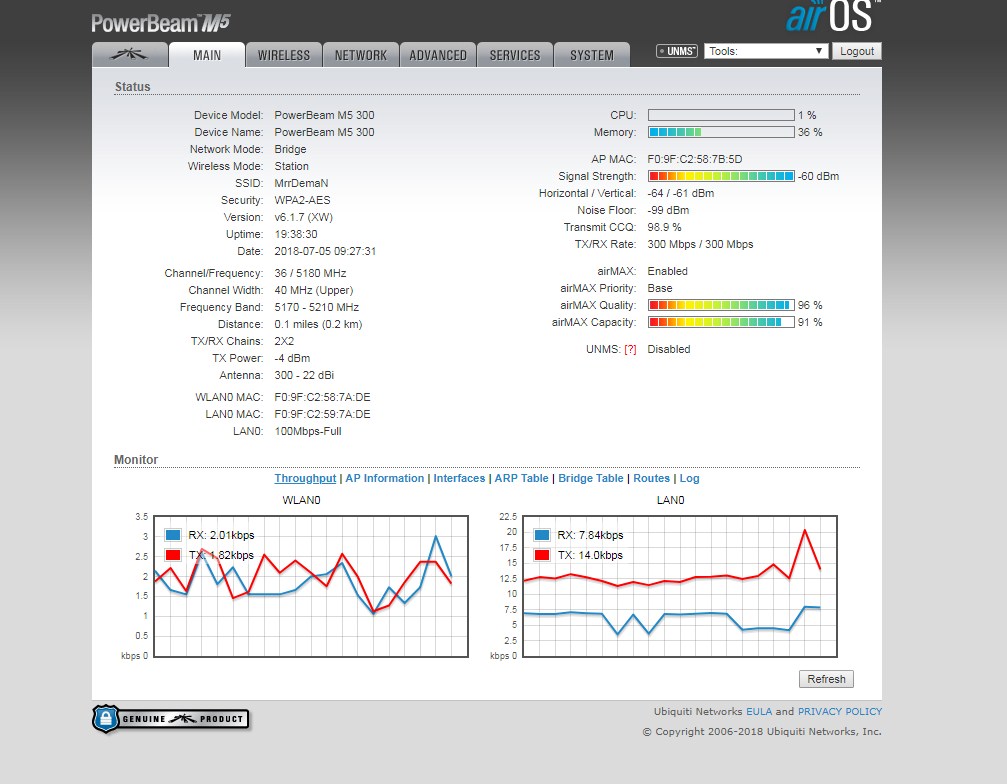Viewport: 1007px width, 784px height.
Task: Select the Channel Width value 40 MHz (Upper)
Action: pos(314,290)
